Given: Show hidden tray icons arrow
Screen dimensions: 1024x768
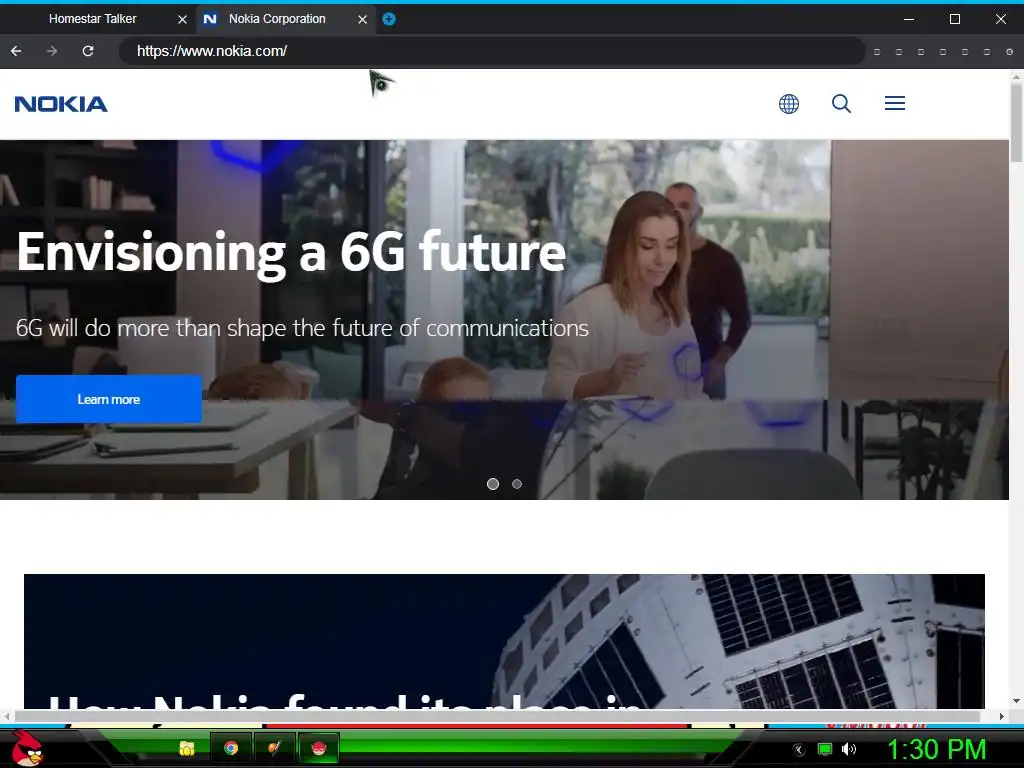Looking at the screenshot, I should (798, 750).
